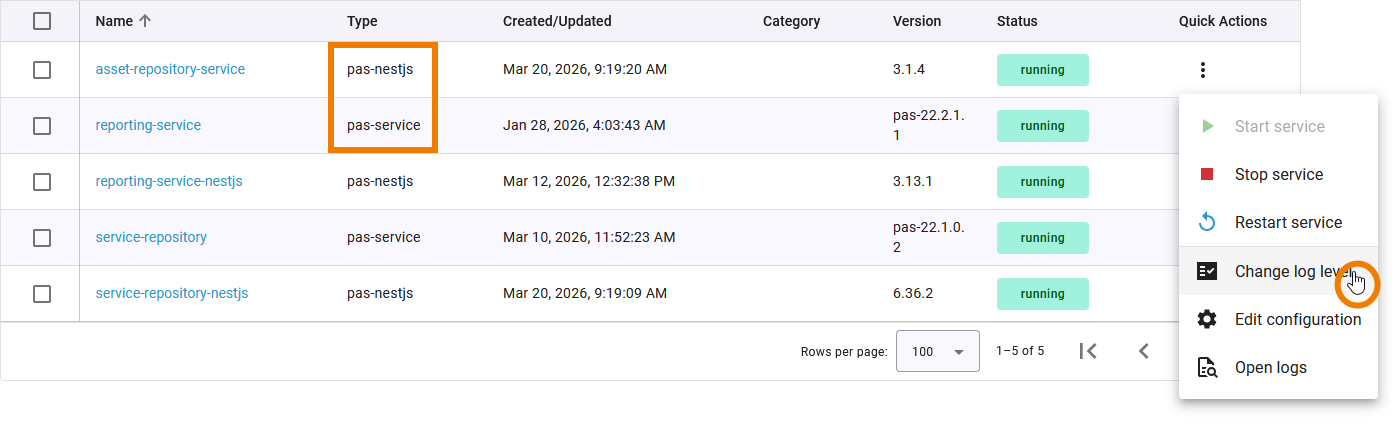Sort by the Name column arrow

pos(146,21)
